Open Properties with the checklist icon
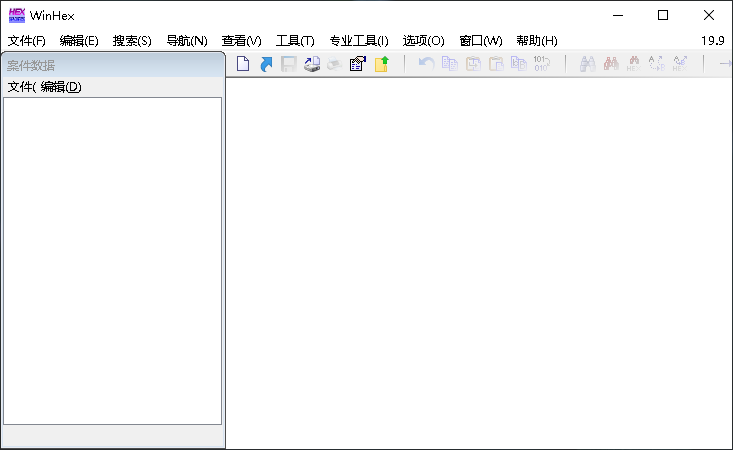Screen dimensions: 733x450 coord(358,64)
